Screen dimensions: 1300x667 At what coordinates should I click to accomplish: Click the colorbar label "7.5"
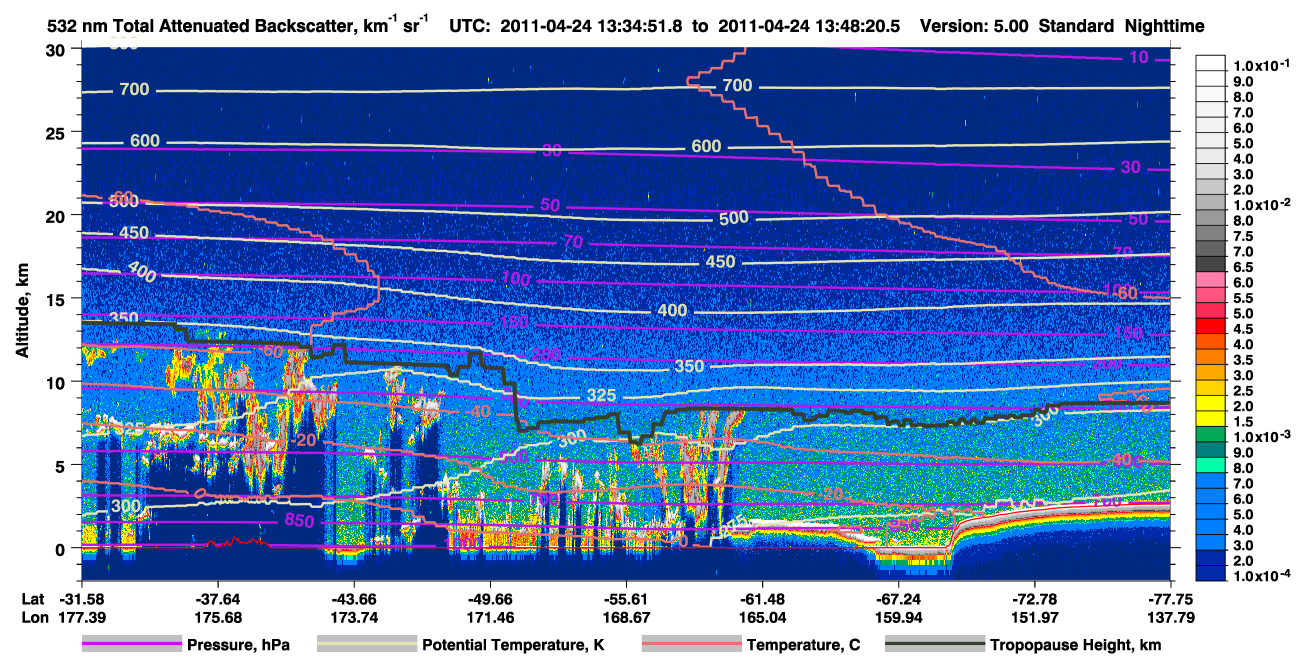[x=1243, y=236]
